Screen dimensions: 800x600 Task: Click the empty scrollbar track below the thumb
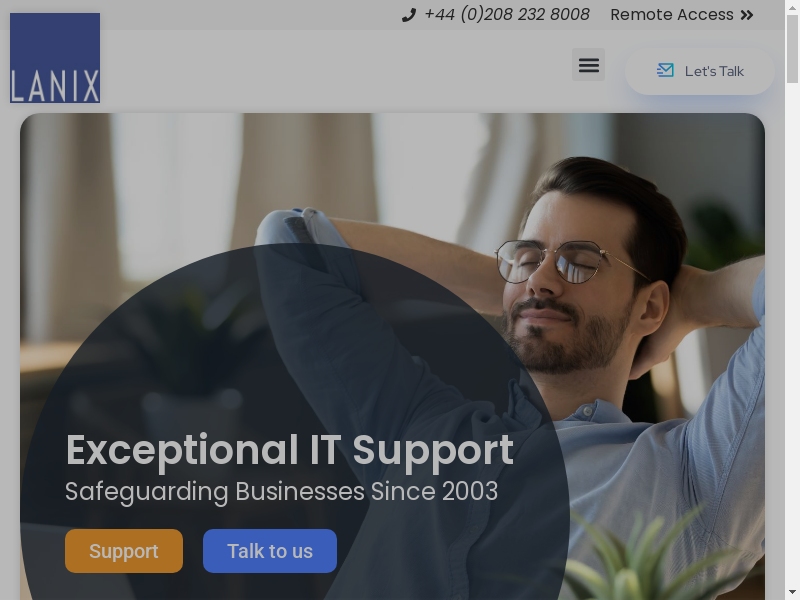coord(792,332)
